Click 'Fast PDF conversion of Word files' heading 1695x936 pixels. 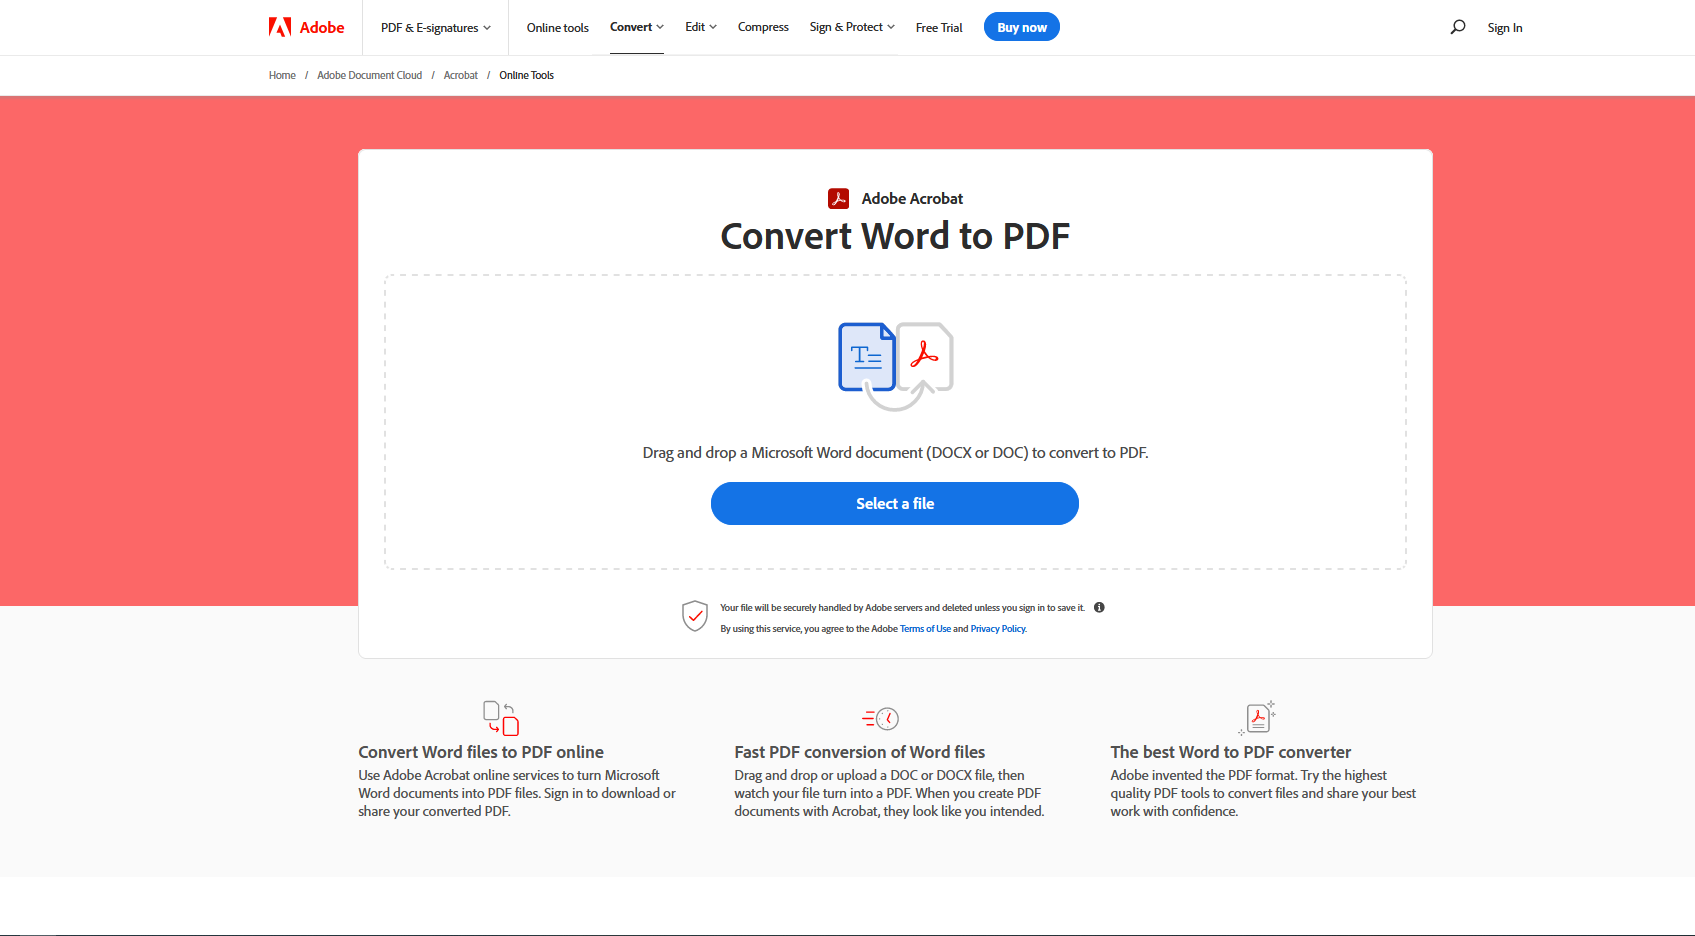coord(860,752)
